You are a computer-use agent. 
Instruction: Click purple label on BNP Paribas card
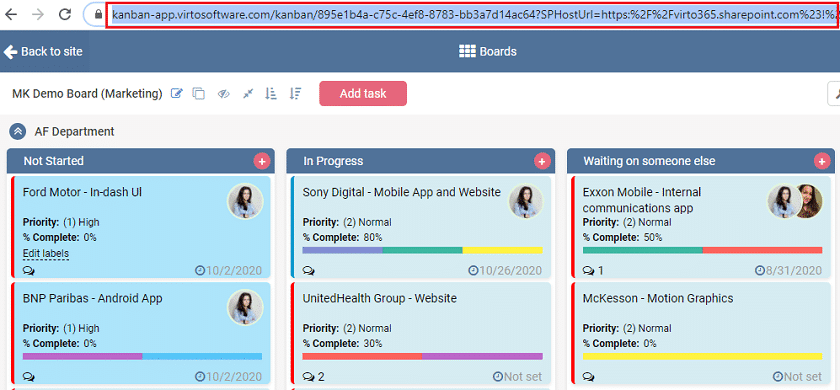tap(82, 356)
